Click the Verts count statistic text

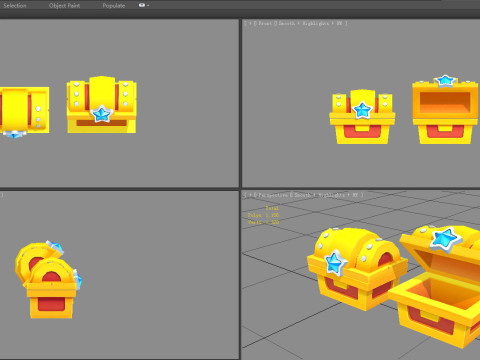pyautogui.click(x=263, y=222)
